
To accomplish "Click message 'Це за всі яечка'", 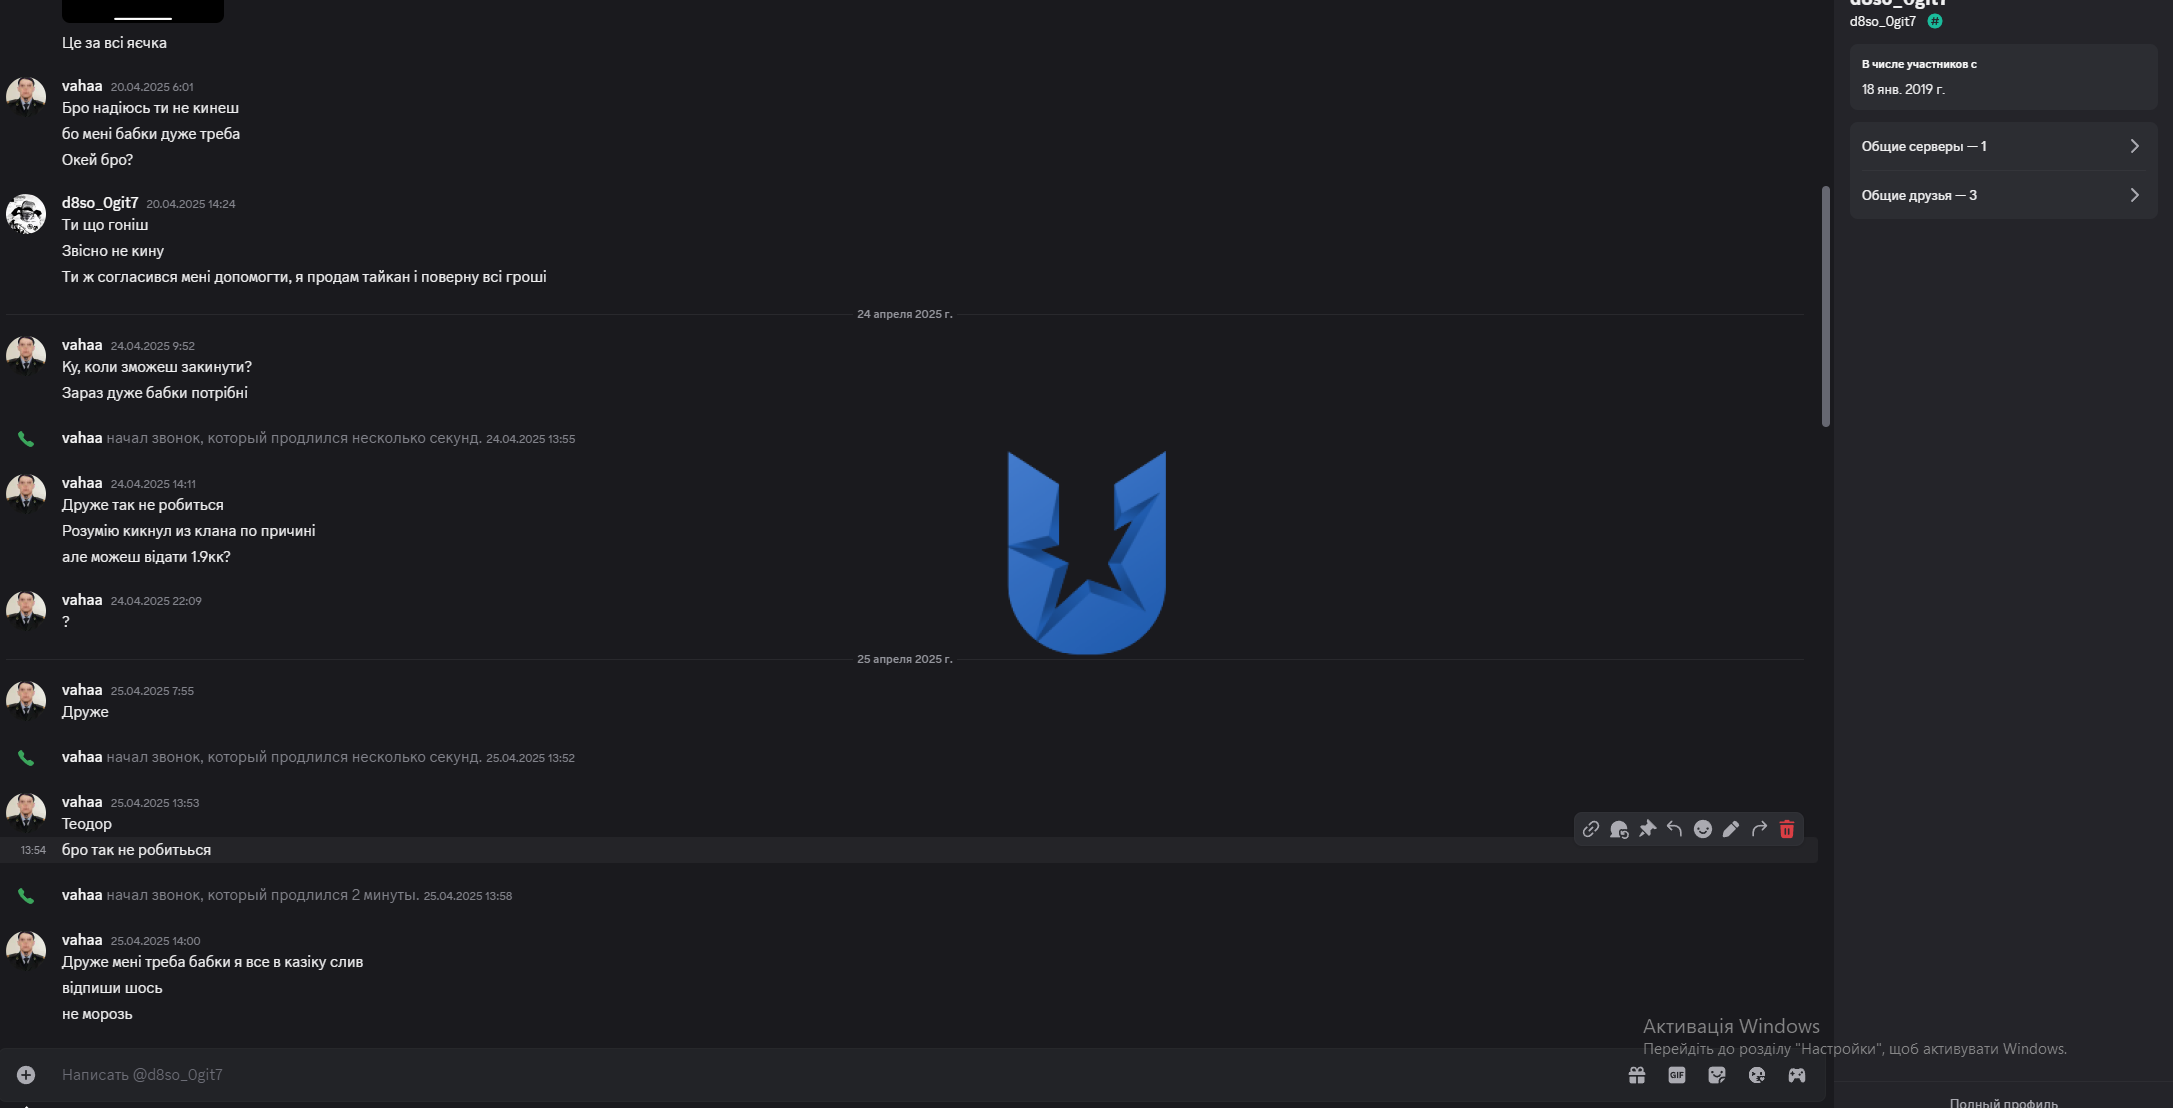I will [x=114, y=43].
